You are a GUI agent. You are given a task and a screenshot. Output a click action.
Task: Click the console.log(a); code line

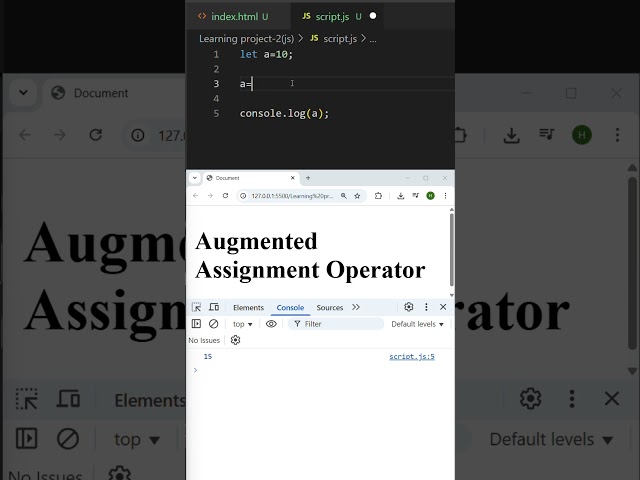coord(284,113)
